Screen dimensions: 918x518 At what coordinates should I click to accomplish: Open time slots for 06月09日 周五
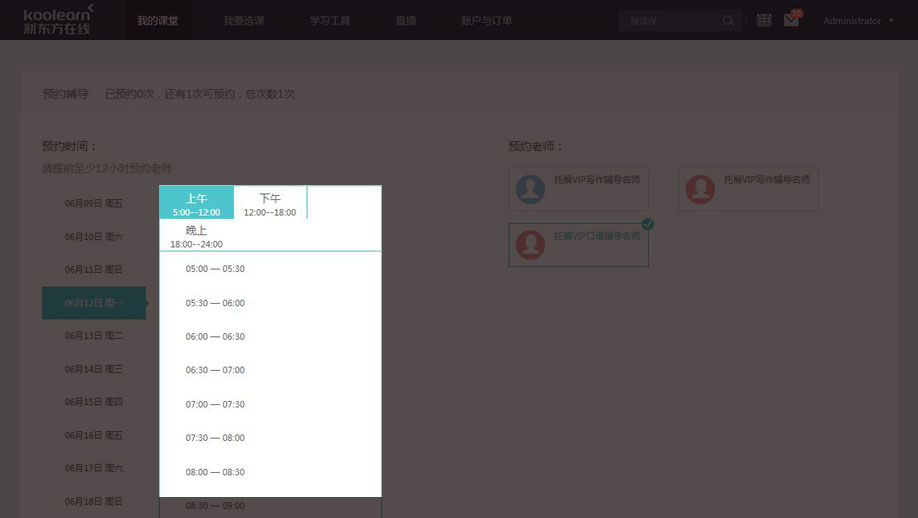pos(94,204)
